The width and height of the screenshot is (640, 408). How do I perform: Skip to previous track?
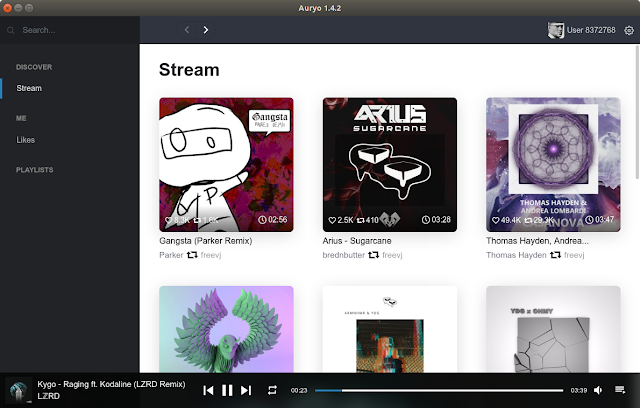coord(208,390)
